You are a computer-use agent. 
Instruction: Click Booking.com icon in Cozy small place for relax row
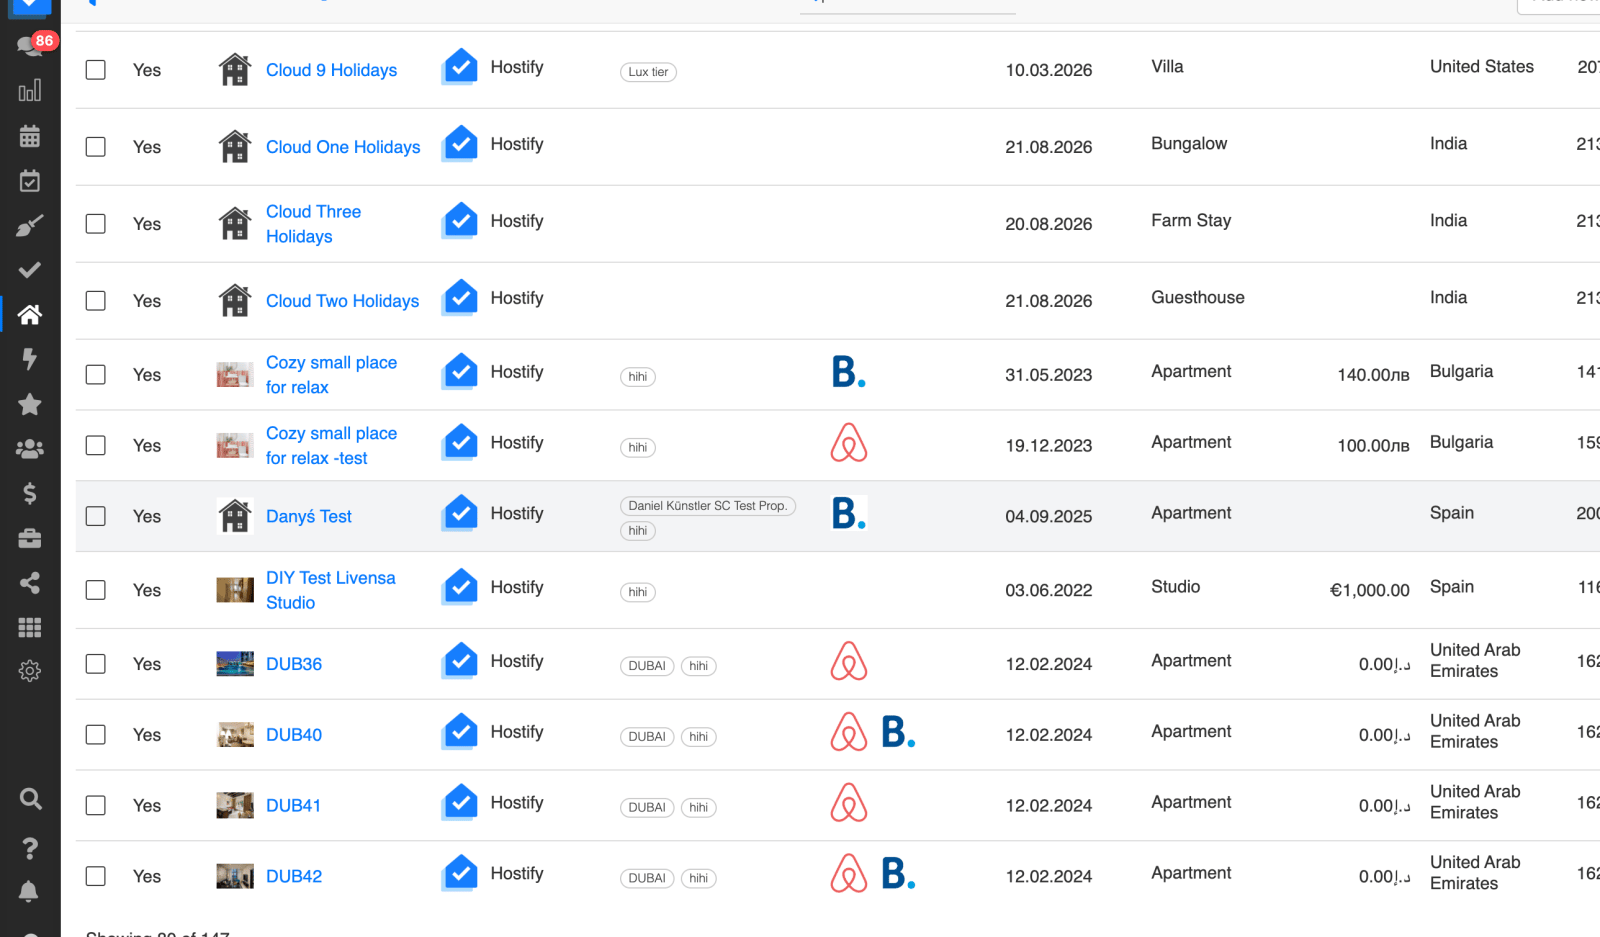pos(848,372)
